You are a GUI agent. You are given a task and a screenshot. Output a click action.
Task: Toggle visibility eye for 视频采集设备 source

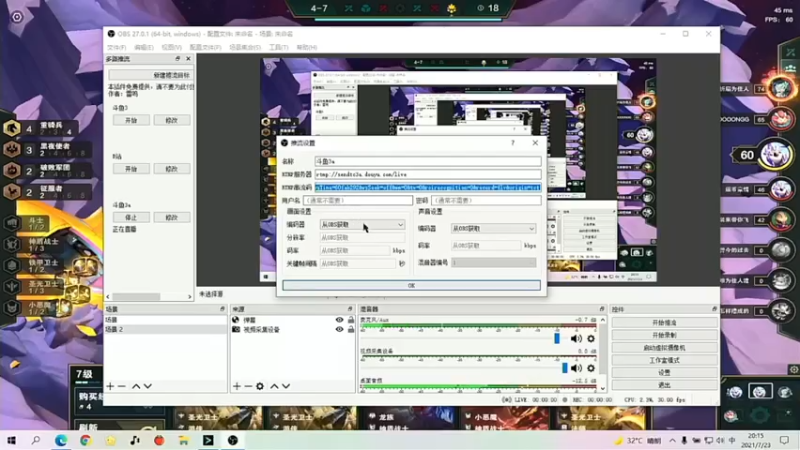click(339, 330)
